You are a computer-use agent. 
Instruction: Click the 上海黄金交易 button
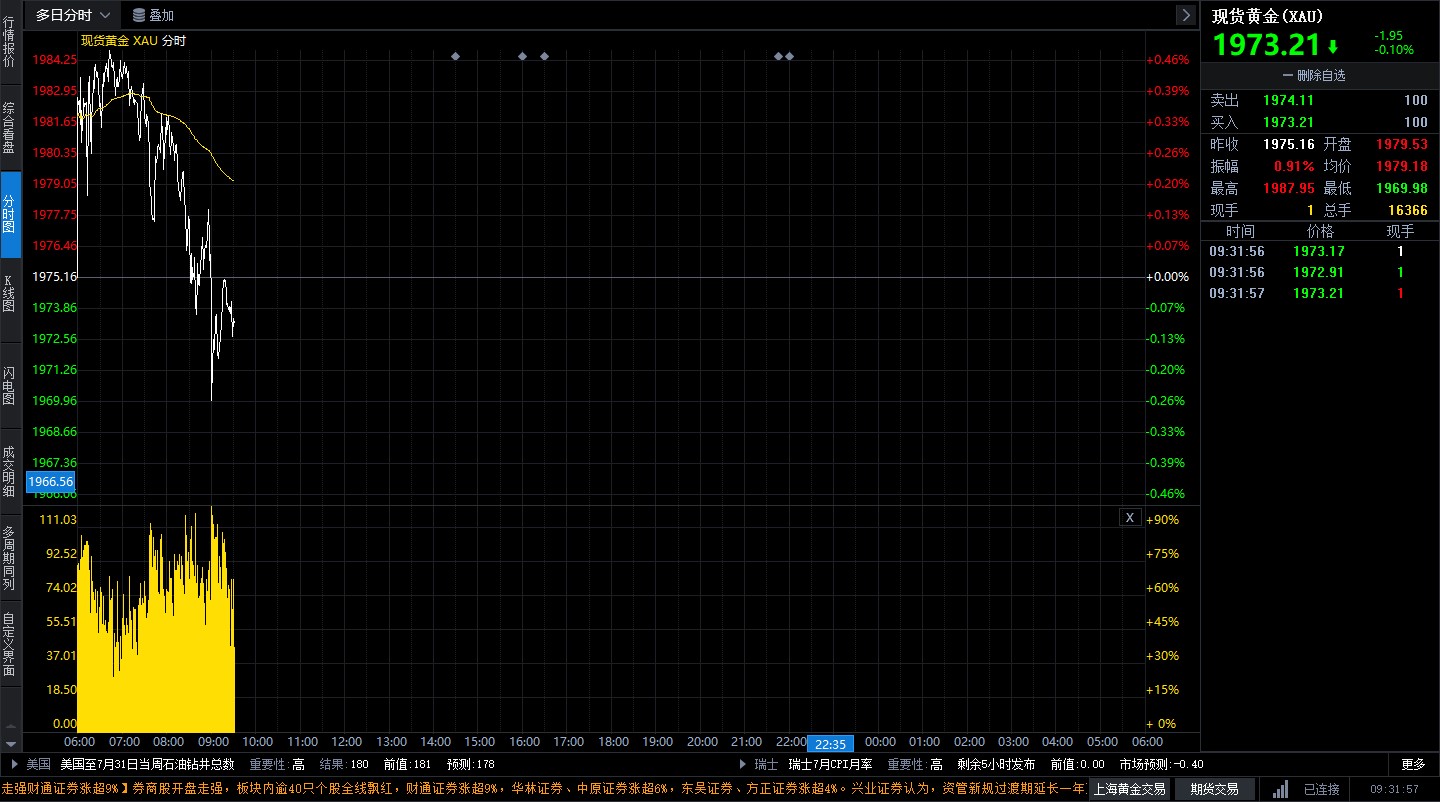tap(1129, 789)
